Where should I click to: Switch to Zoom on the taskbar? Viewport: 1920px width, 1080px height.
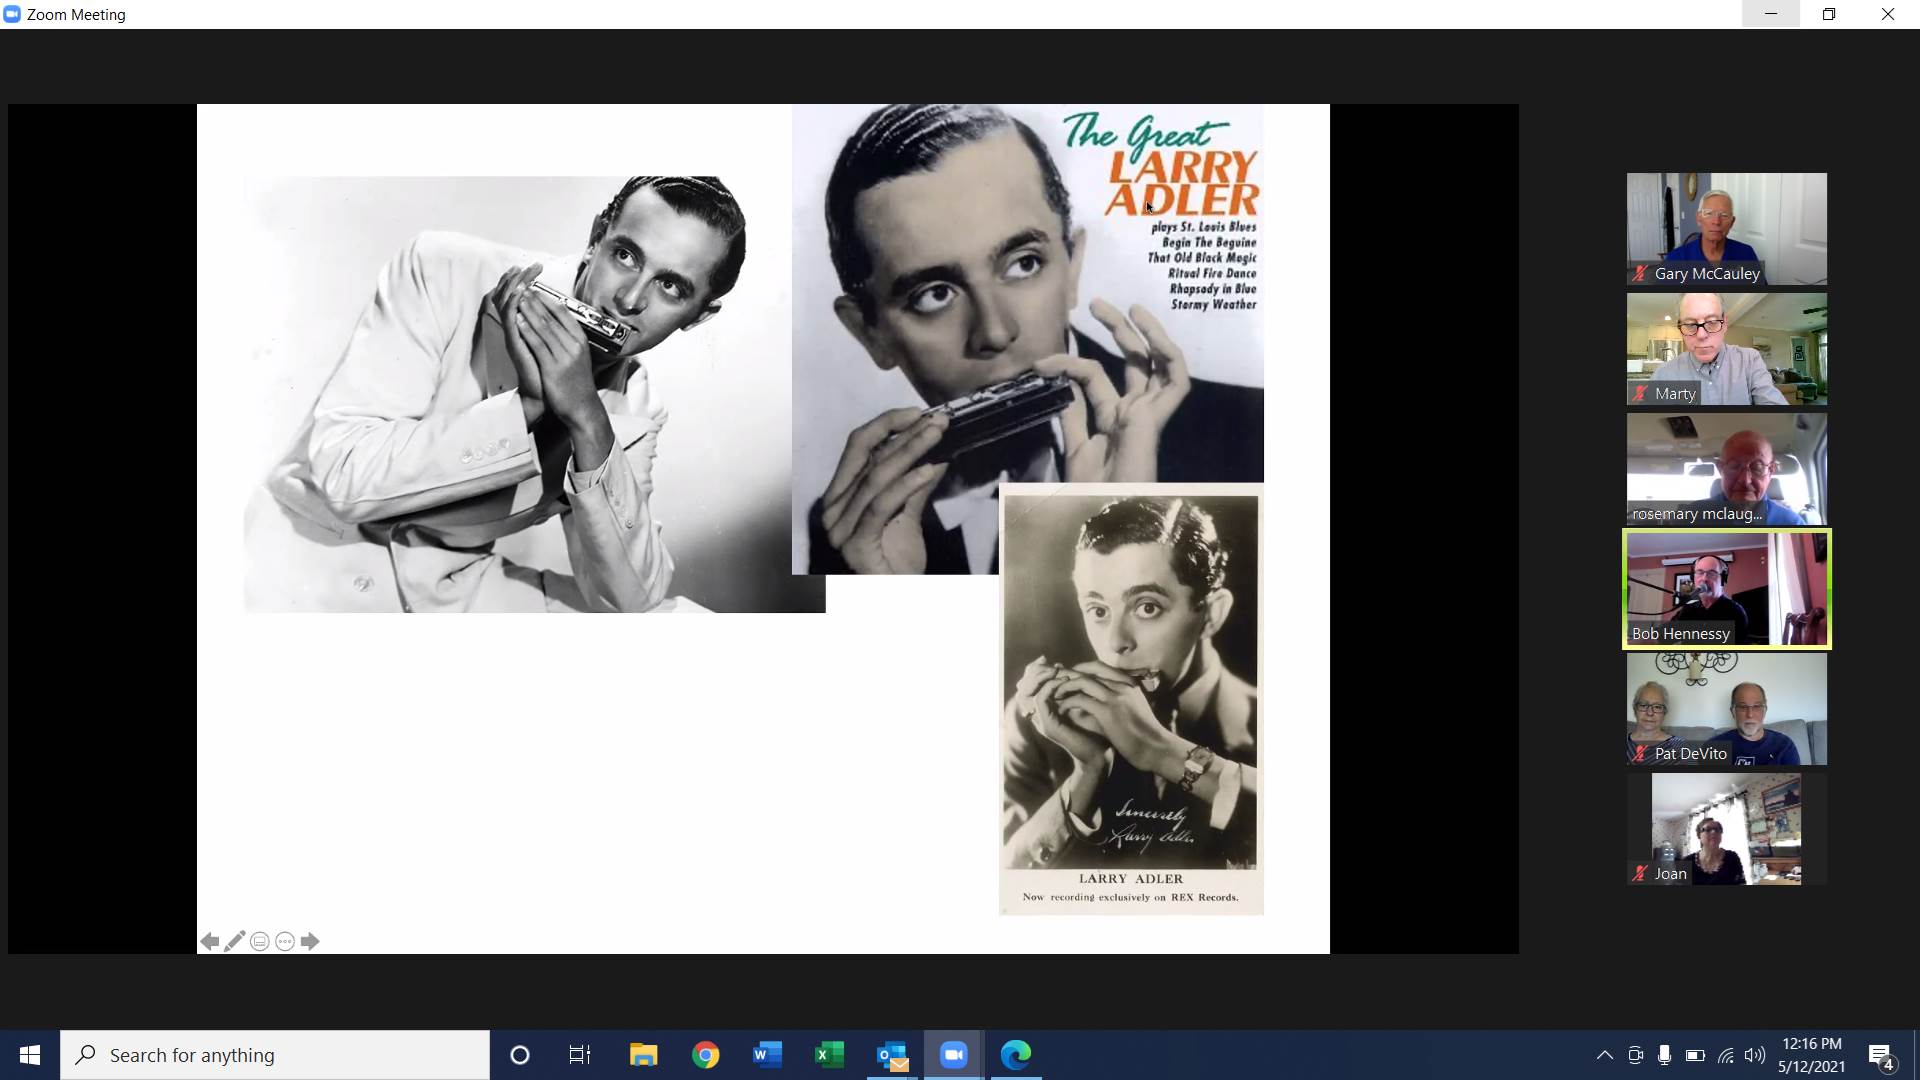(954, 1055)
